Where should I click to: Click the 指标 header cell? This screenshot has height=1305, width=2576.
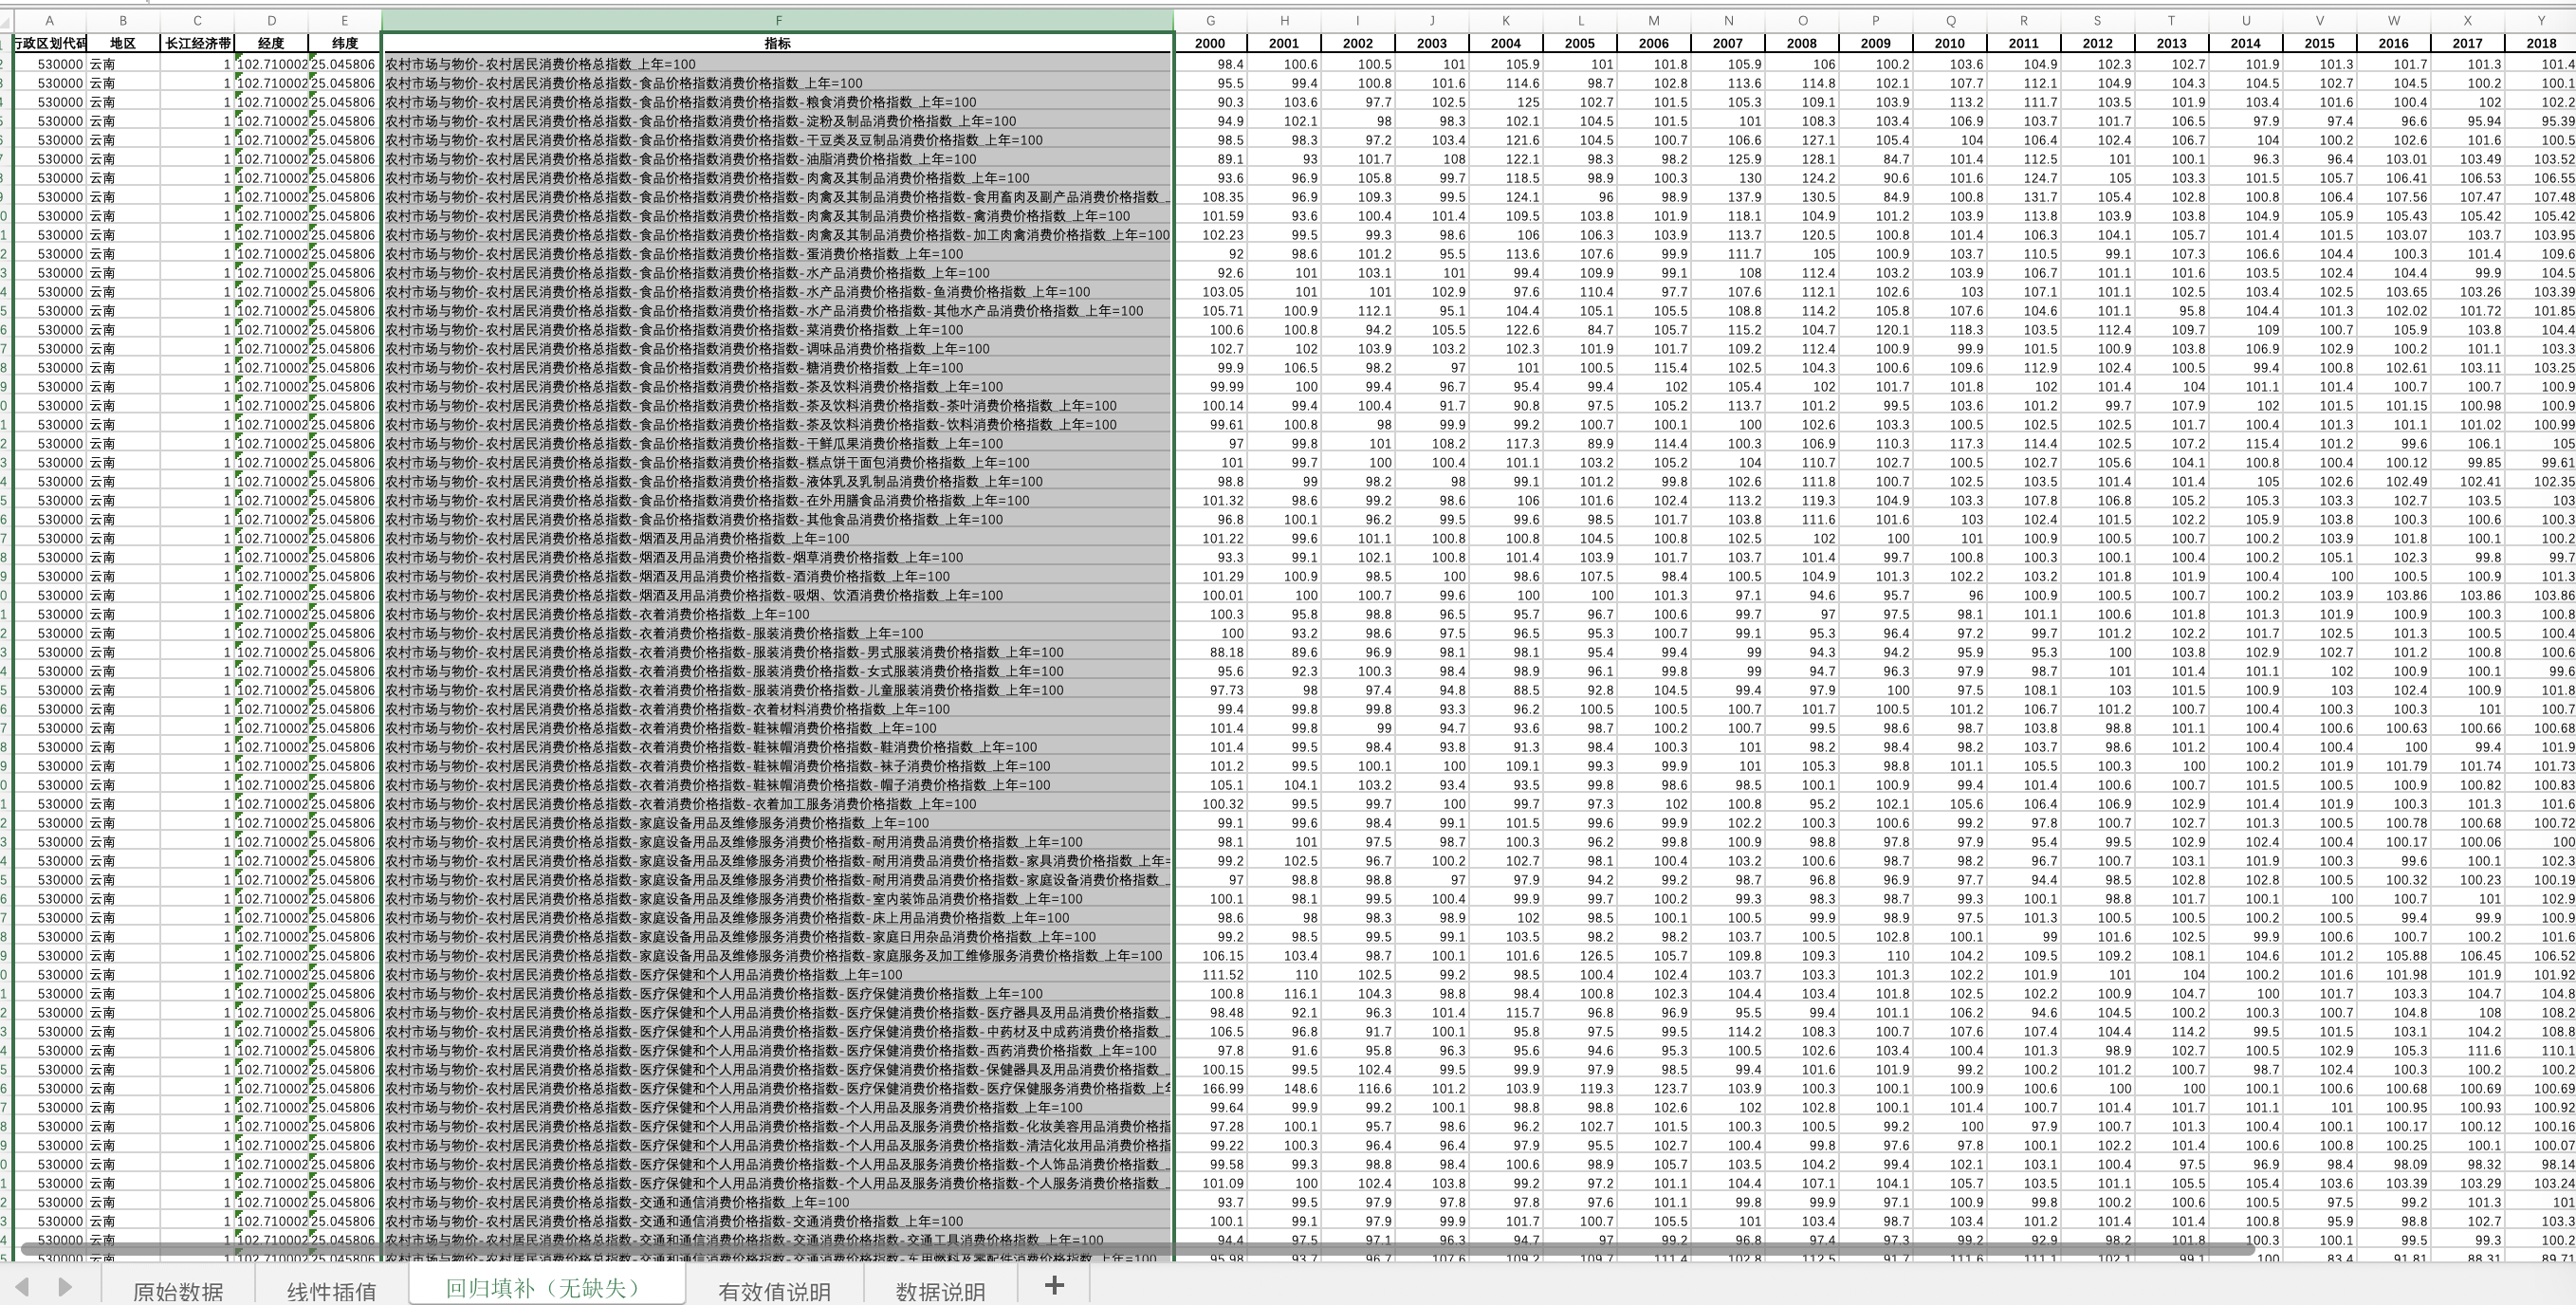[777, 43]
